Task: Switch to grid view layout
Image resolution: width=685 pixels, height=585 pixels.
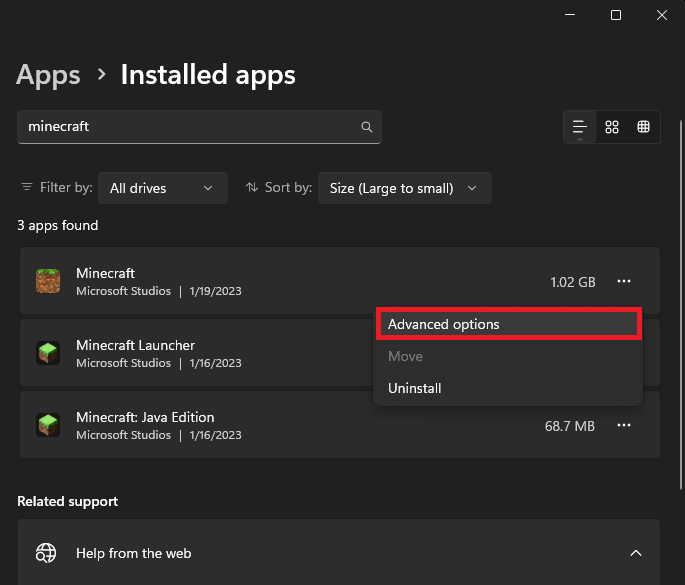Action: click(612, 127)
